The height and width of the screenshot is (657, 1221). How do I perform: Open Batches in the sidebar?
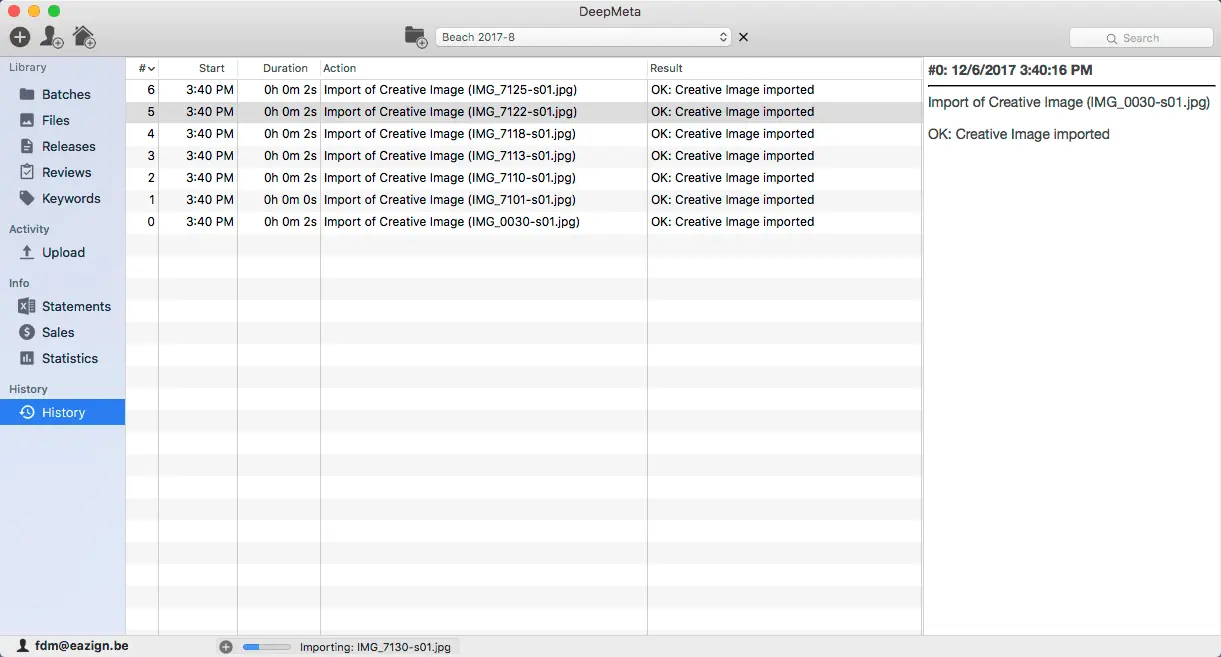[62, 94]
